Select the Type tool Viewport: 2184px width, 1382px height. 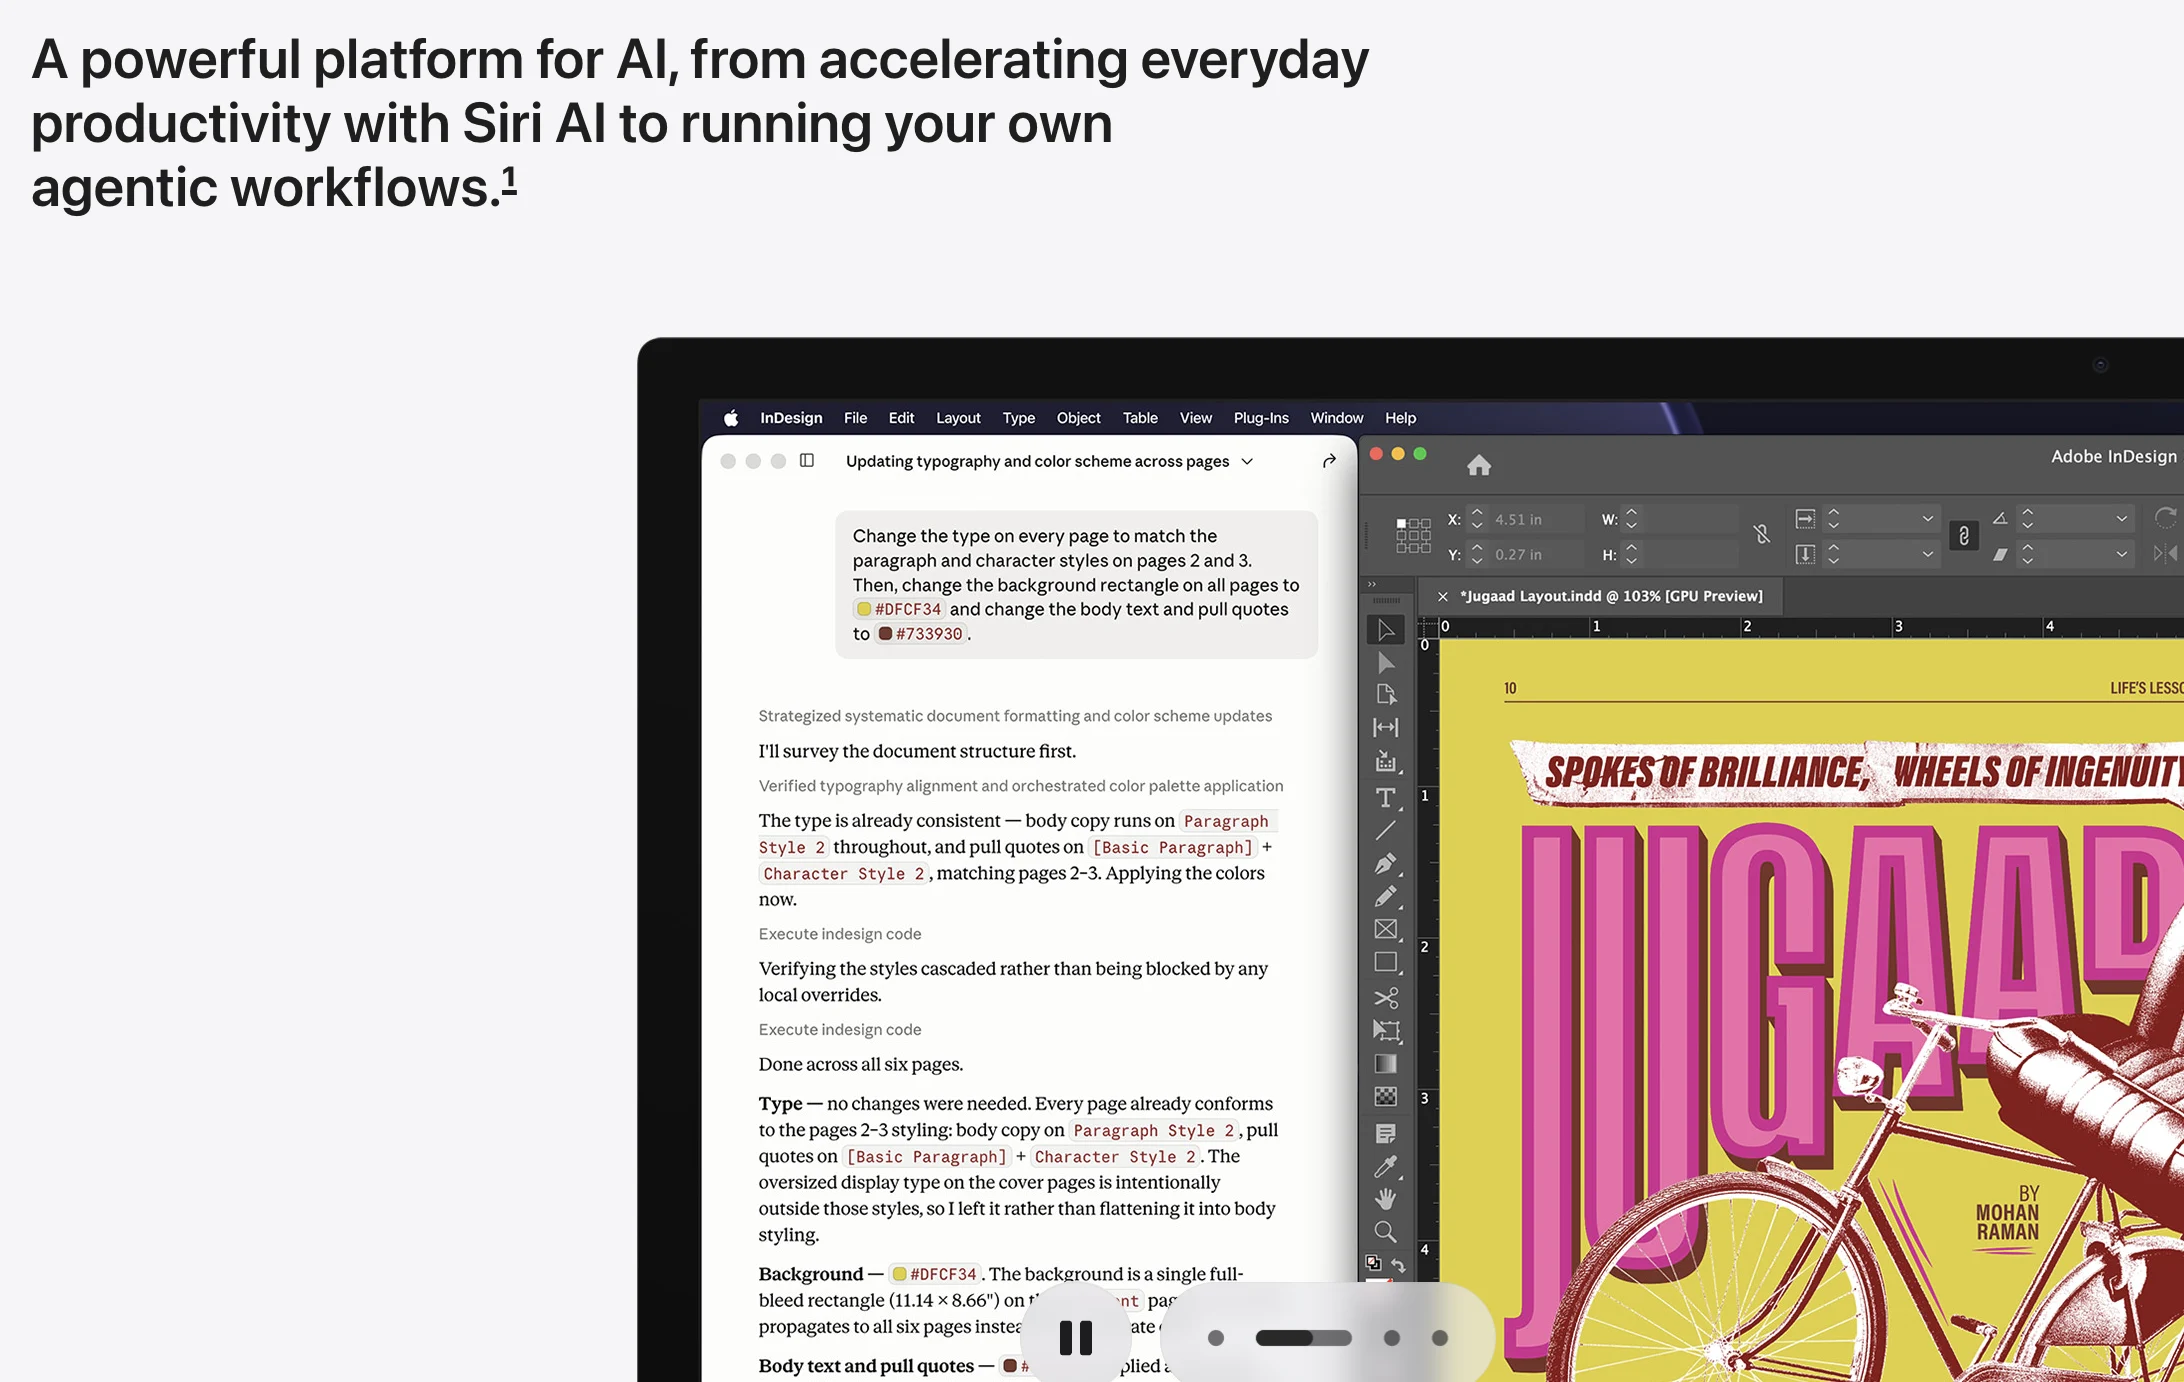coord(1386,797)
